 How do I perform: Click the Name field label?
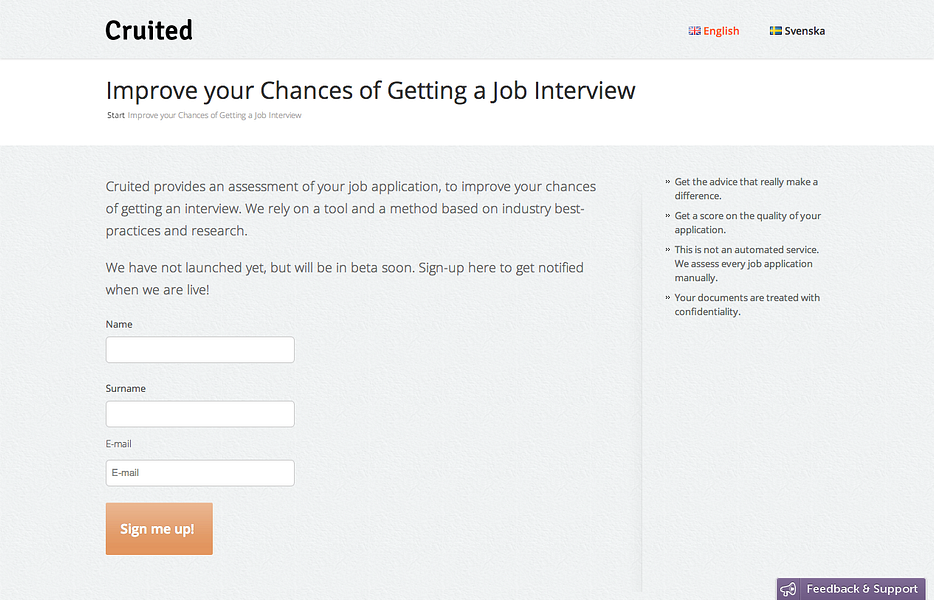(x=119, y=324)
